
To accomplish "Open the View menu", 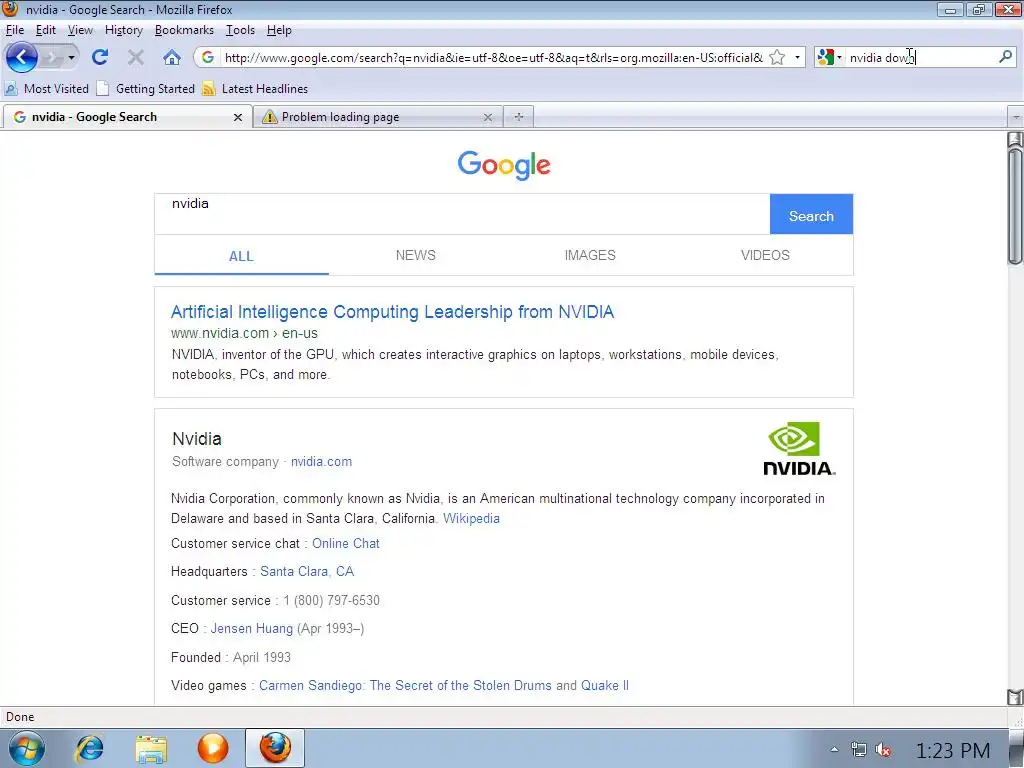I will (x=80, y=30).
